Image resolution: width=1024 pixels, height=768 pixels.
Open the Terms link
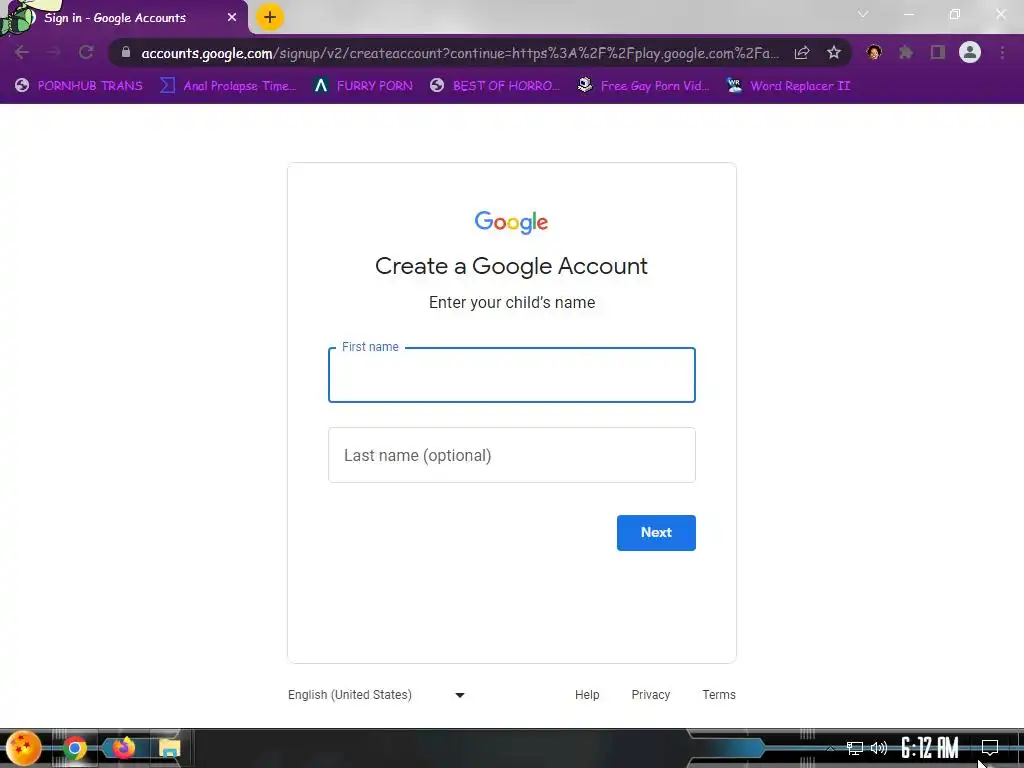(x=719, y=695)
